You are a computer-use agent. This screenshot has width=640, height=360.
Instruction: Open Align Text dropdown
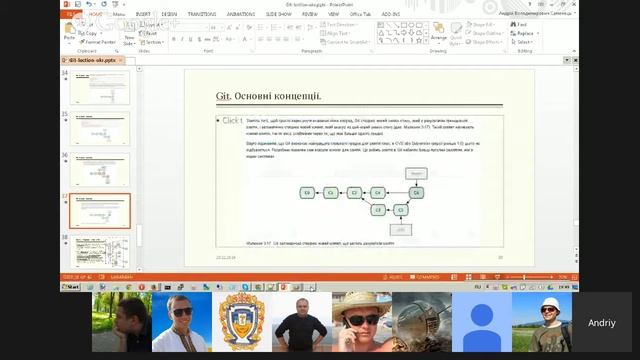(336, 33)
